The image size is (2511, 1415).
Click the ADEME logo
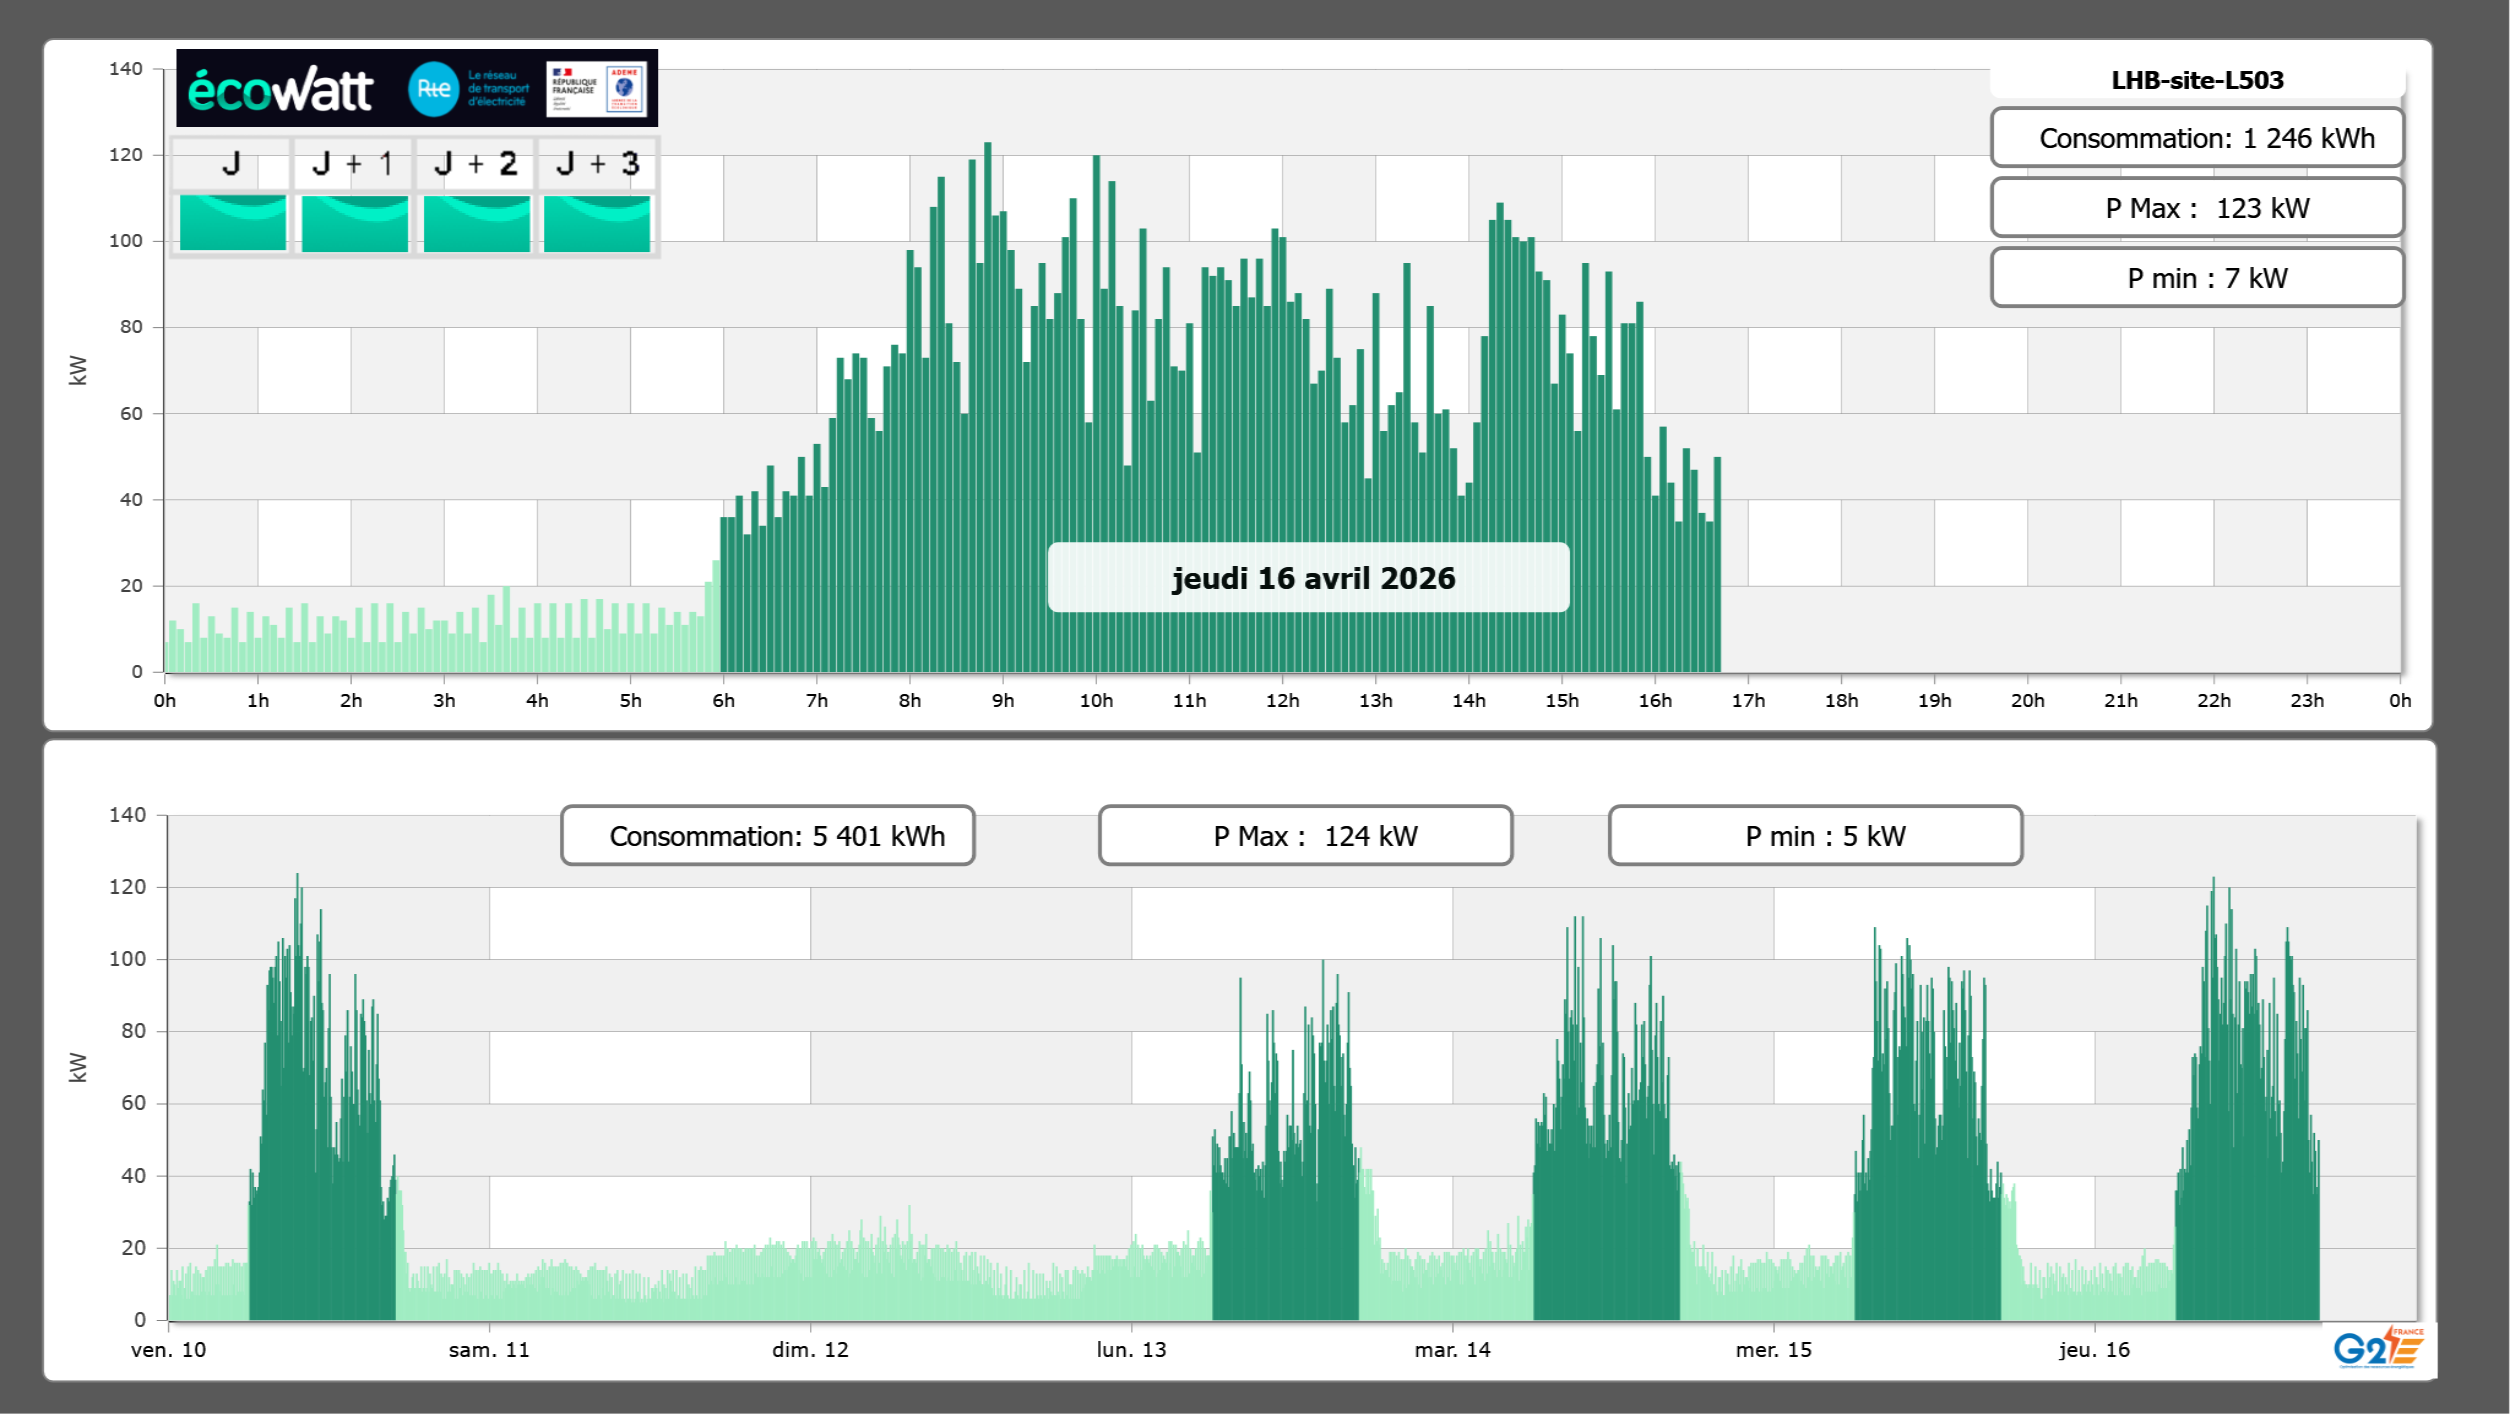[625, 88]
